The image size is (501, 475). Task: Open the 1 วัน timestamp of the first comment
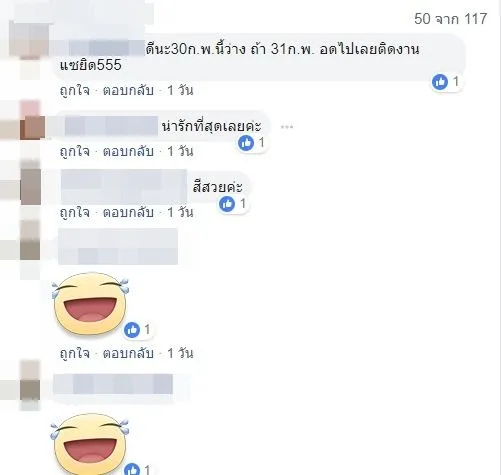[x=180, y=90]
